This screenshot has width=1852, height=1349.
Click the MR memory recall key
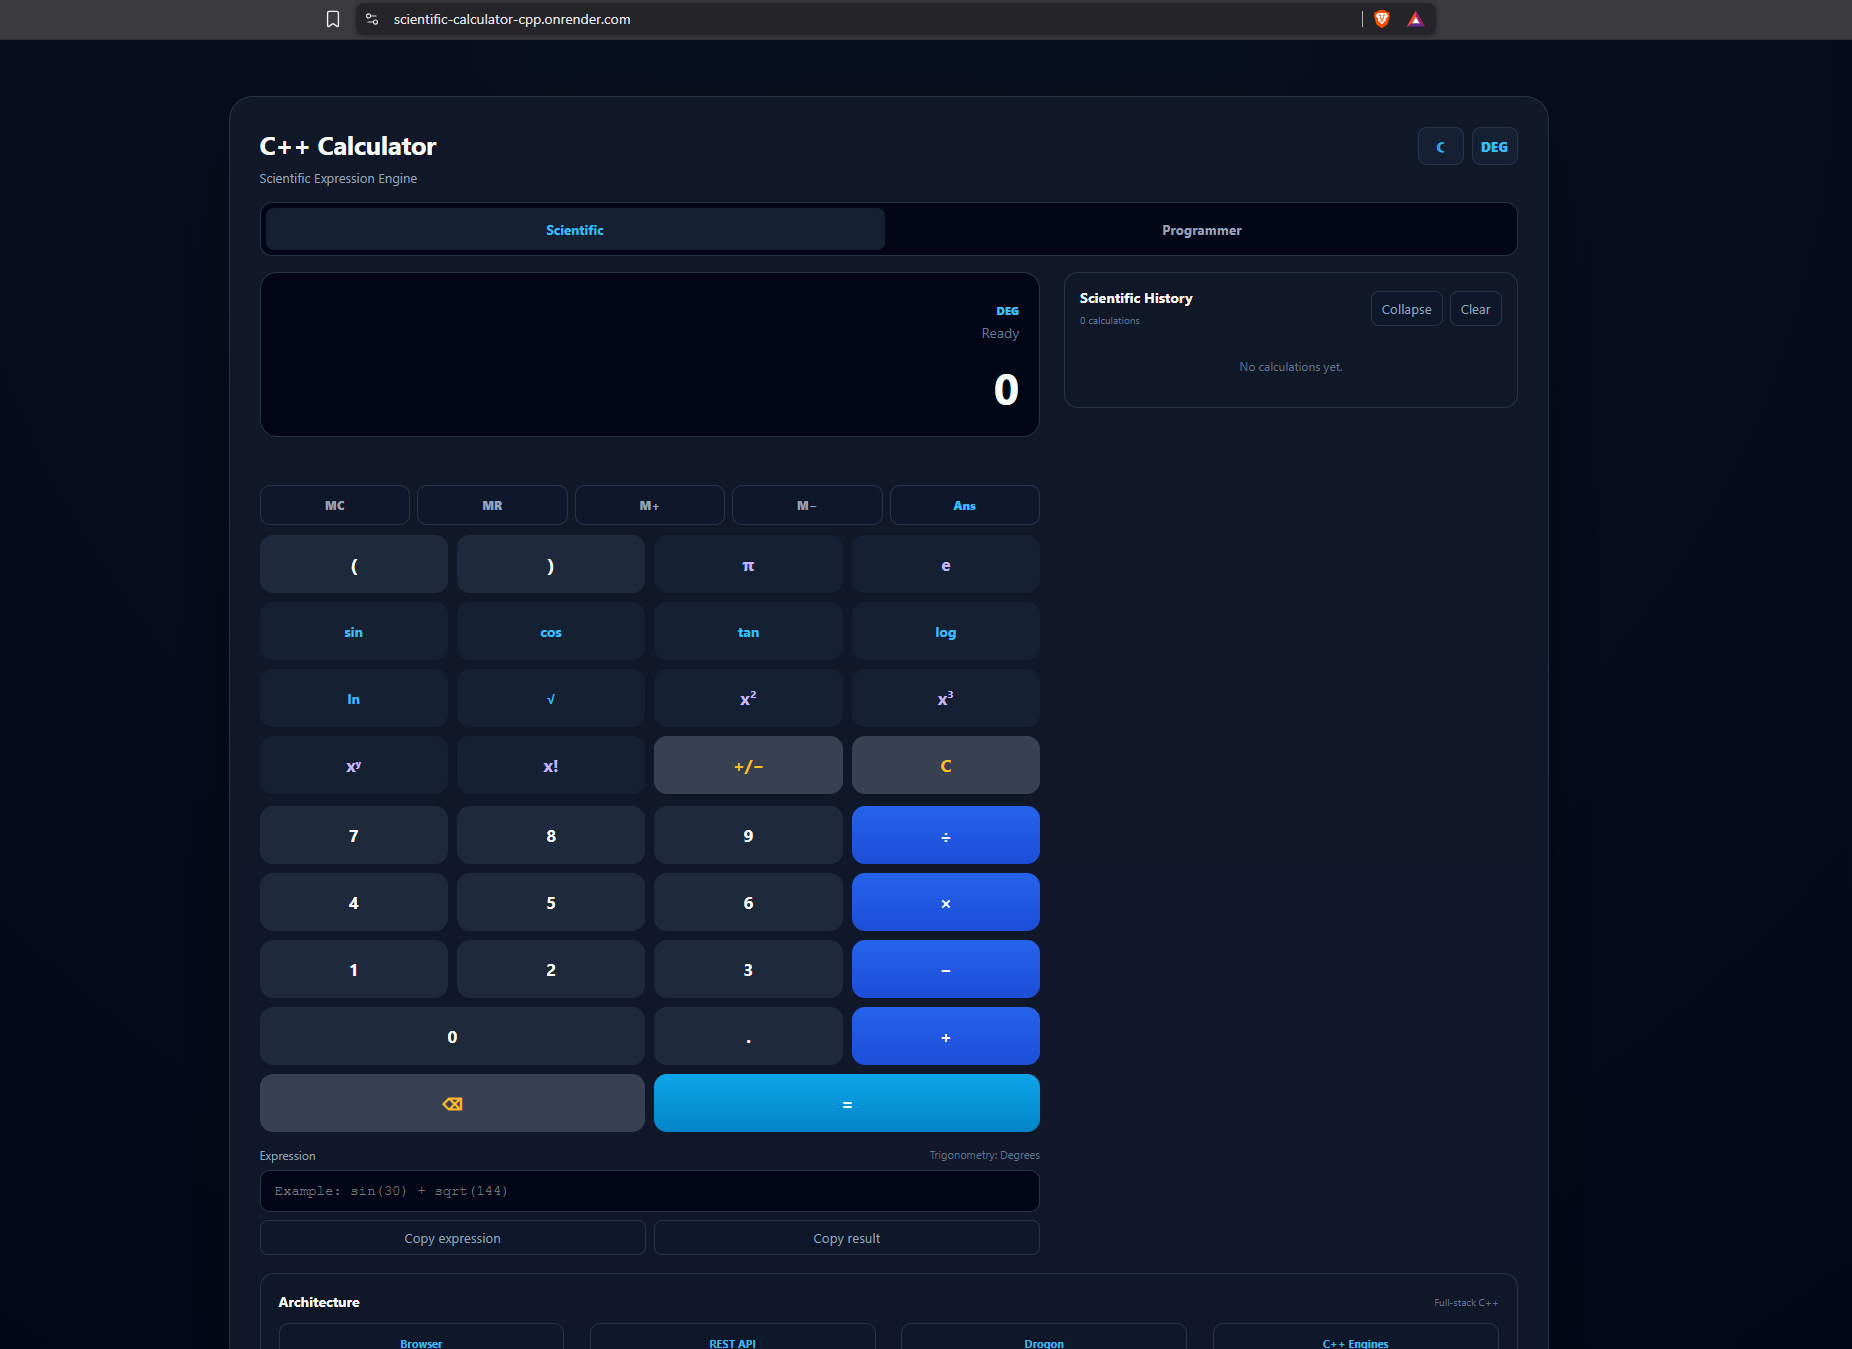(x=492, y=505)
